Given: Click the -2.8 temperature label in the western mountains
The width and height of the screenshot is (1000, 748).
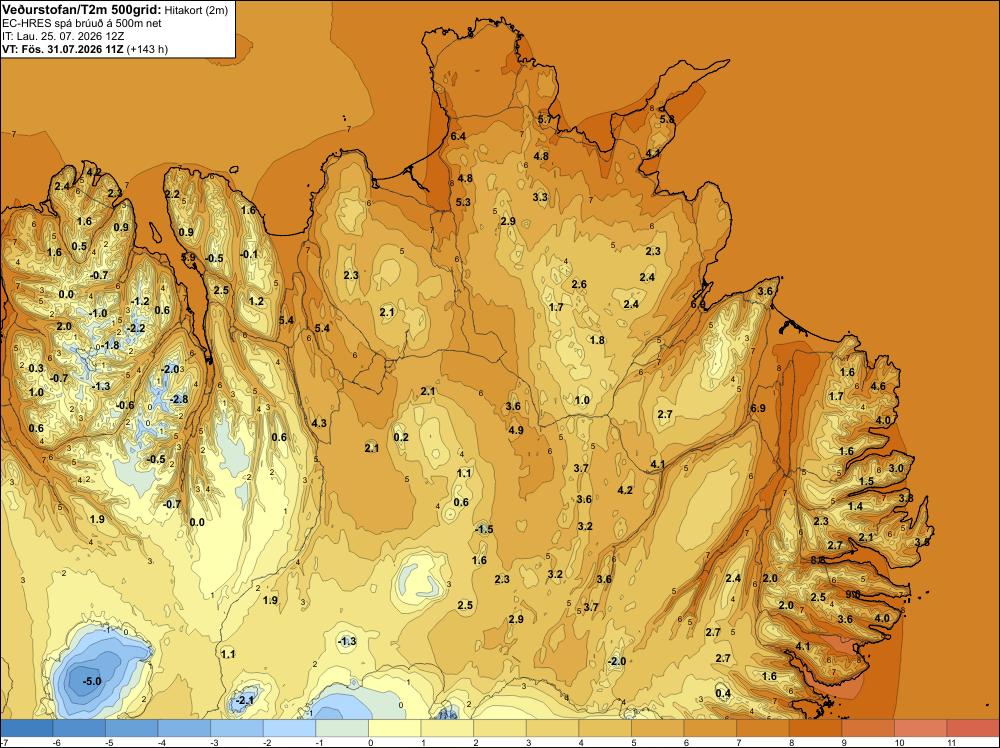Looking at the screenshot, I should click(x=179, y=399).
